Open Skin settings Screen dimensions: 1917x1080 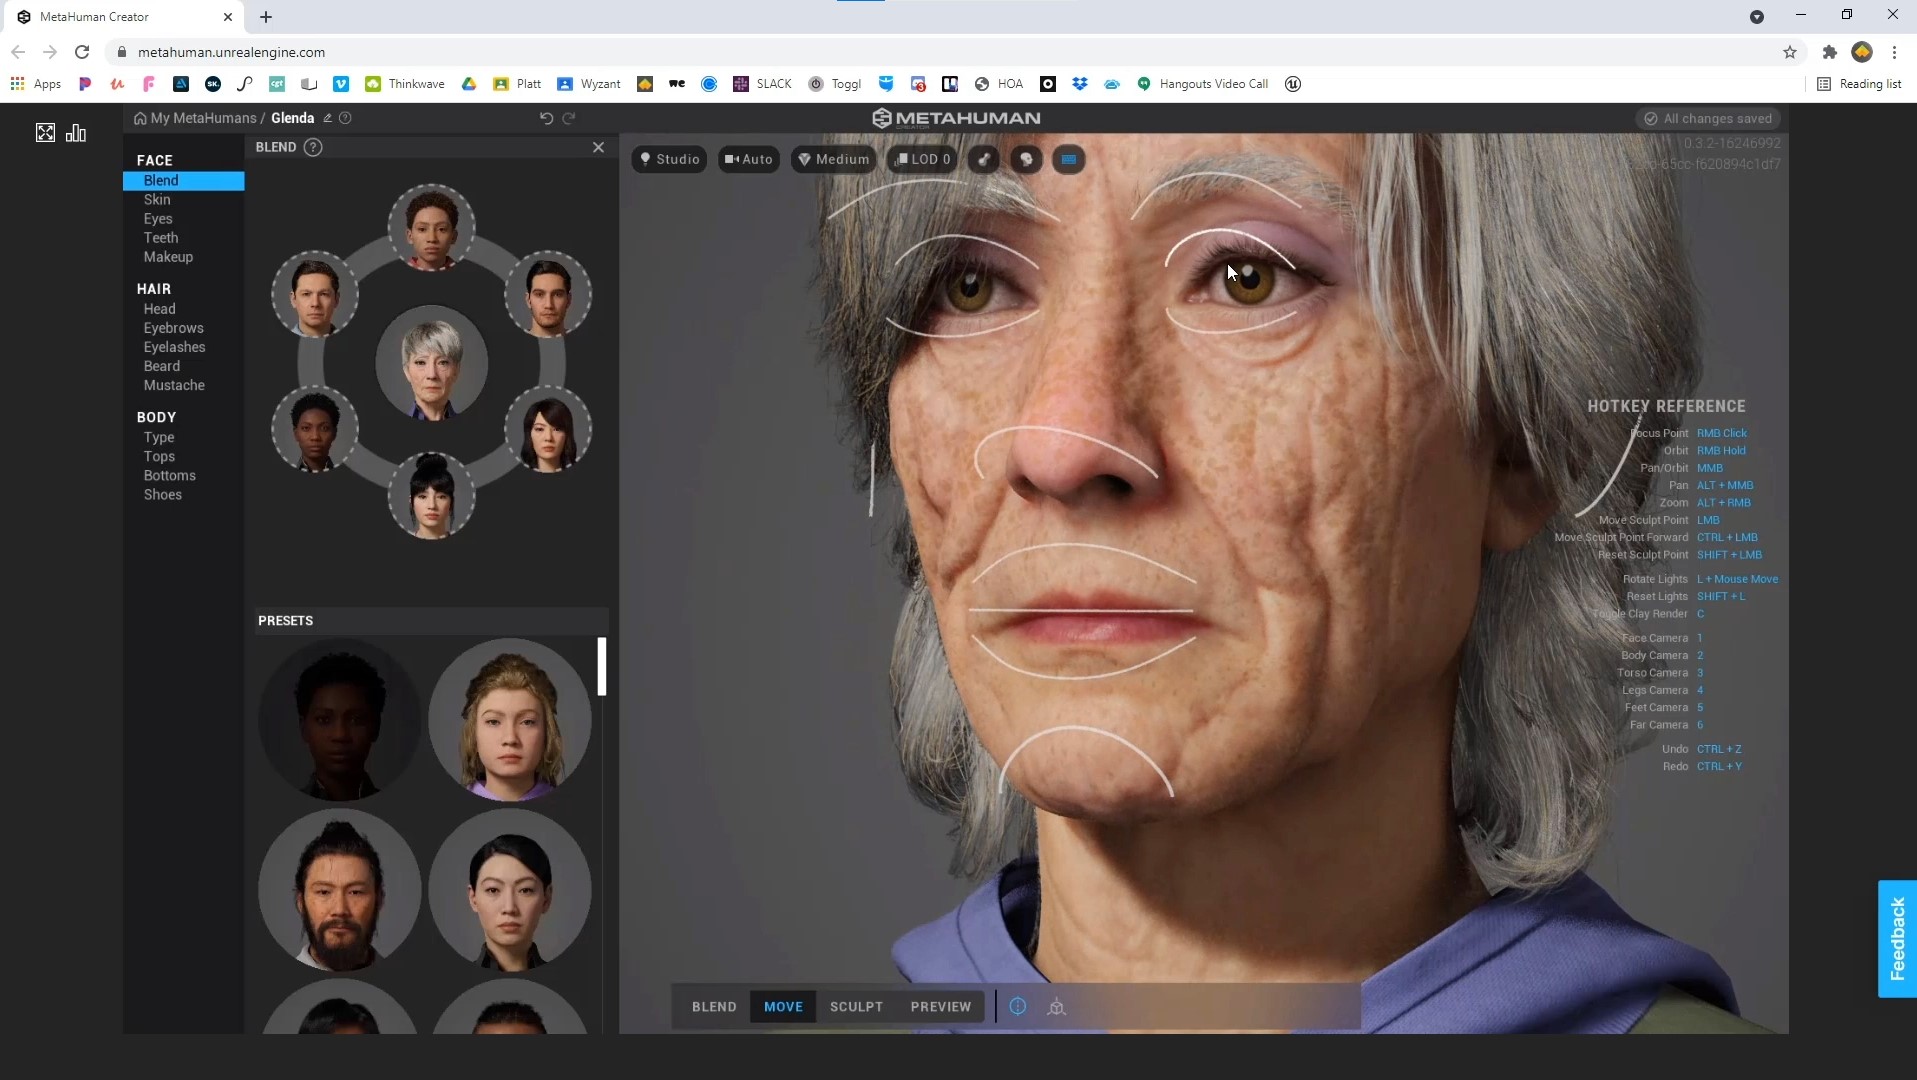(157, 199)
